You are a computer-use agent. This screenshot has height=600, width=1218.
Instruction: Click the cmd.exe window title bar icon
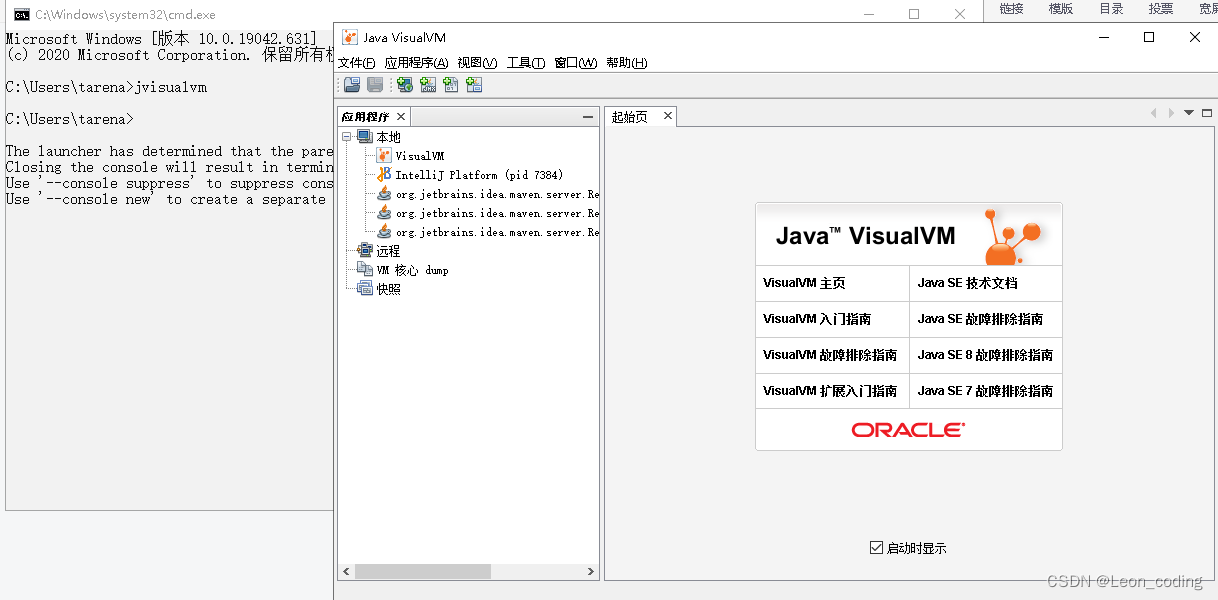coord(21,15)
